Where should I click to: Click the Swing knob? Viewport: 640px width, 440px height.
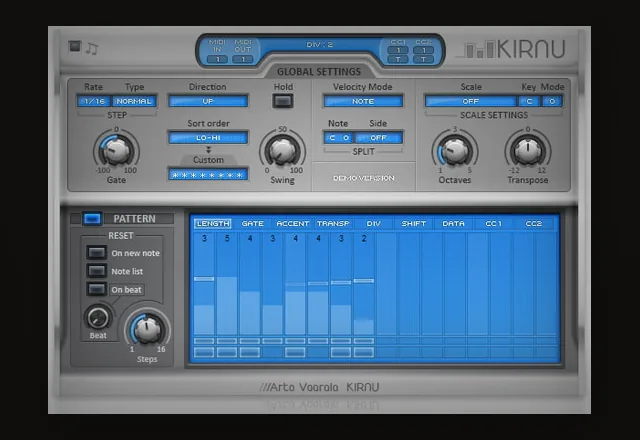pyautogui.click(x=282, y=150)
